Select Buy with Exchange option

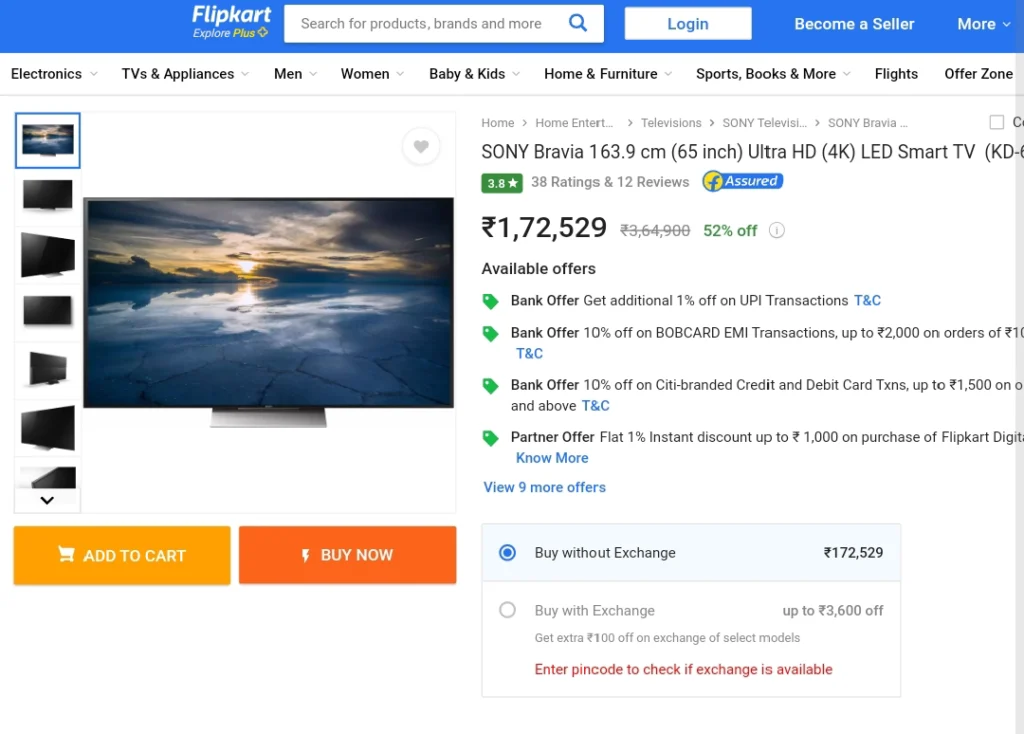coord(507,610)
